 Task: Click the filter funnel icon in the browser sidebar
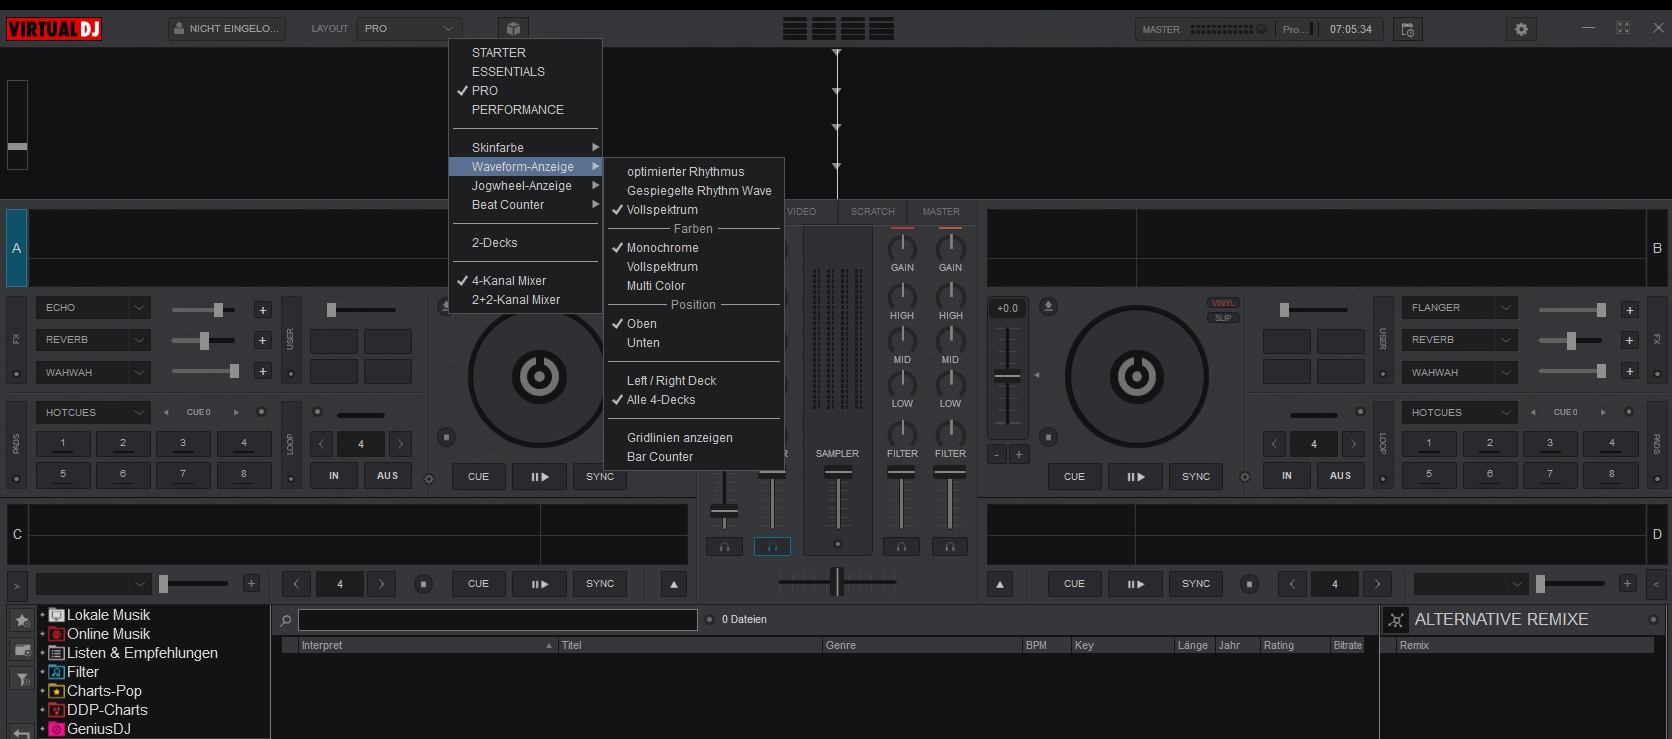tap(22, 679)
